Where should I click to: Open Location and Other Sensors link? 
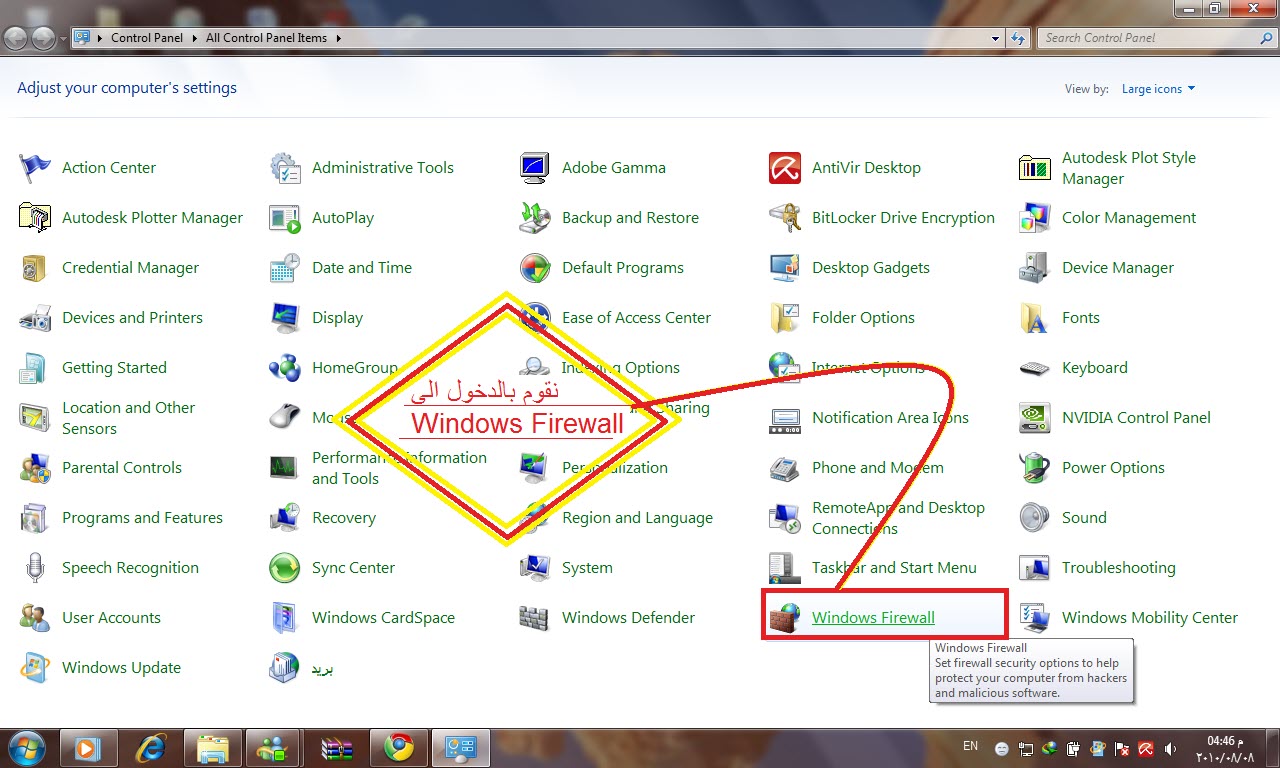coord(128,418)
